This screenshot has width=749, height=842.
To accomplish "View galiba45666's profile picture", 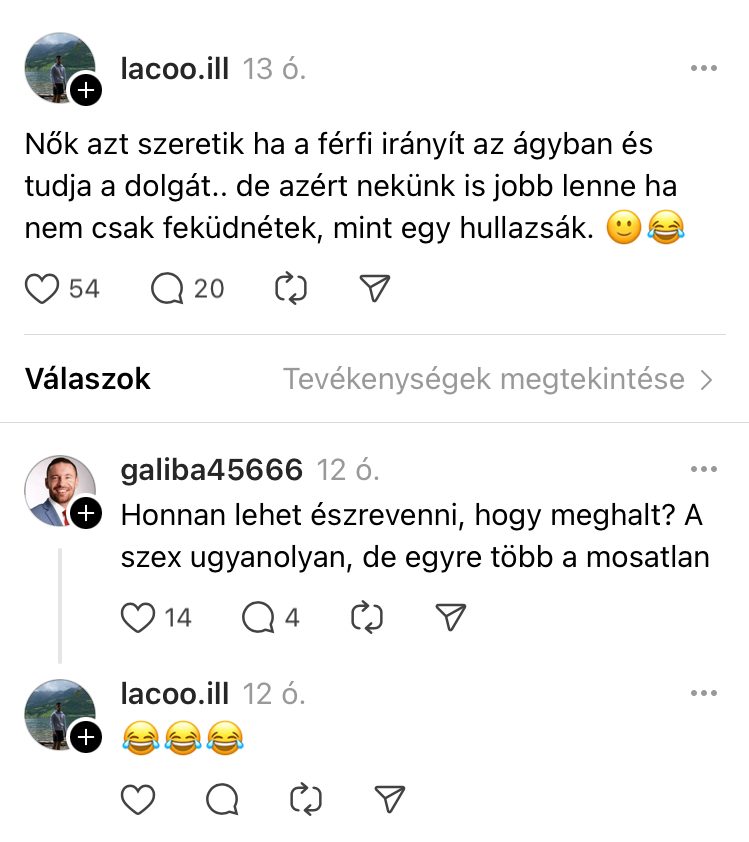I will 57,488.
